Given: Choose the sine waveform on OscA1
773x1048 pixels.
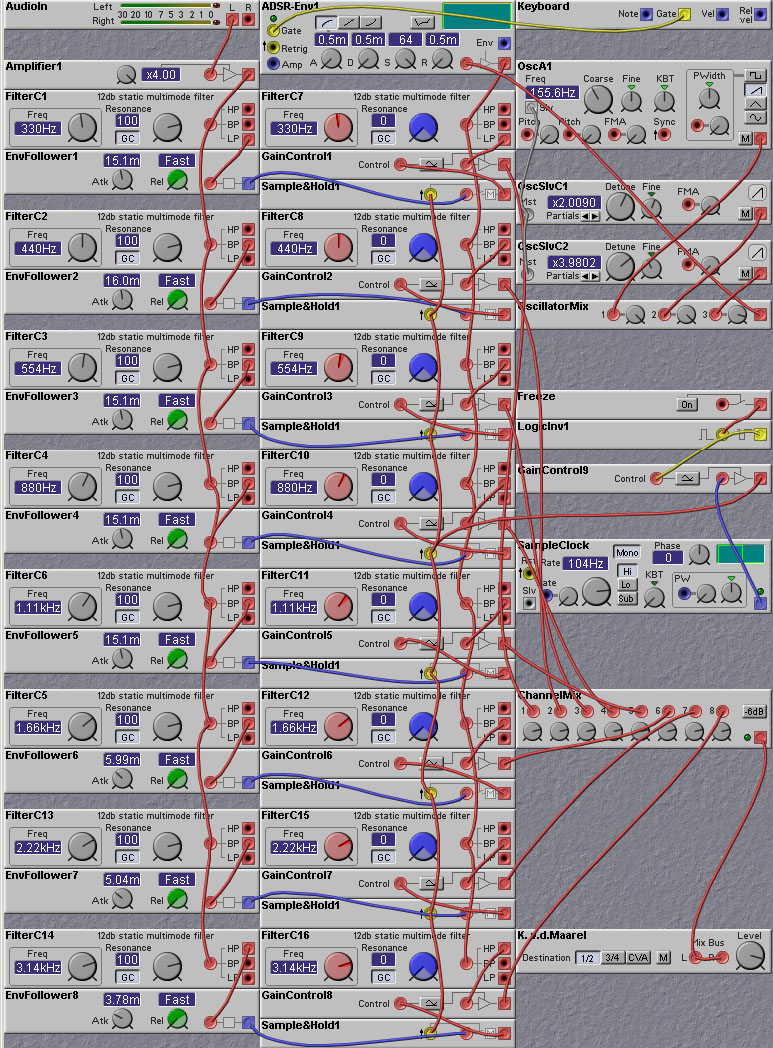Looking at the screenshot, I should (x=756, y=117).
